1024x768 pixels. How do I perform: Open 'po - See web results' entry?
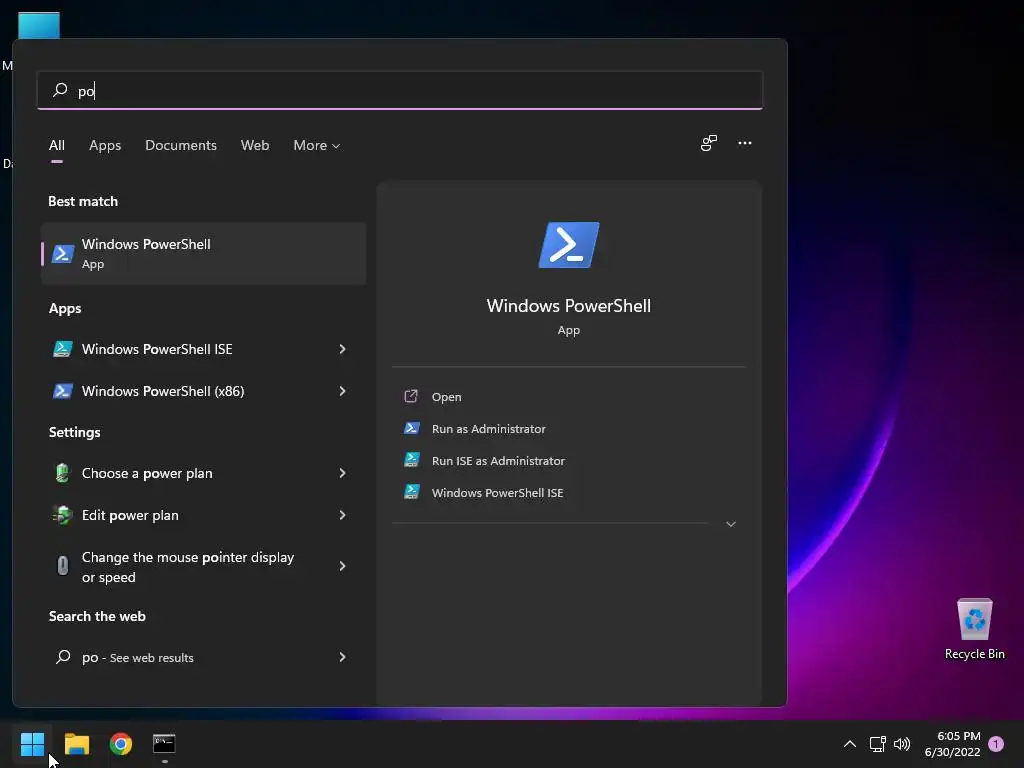tap(203, 657)
